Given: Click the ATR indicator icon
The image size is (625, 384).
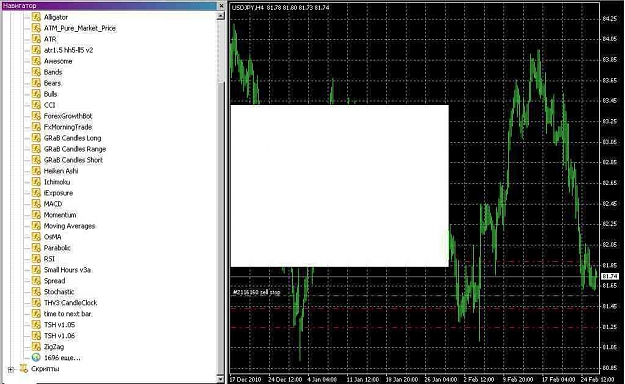Looking at the screenshot, I should coord(36,39).
